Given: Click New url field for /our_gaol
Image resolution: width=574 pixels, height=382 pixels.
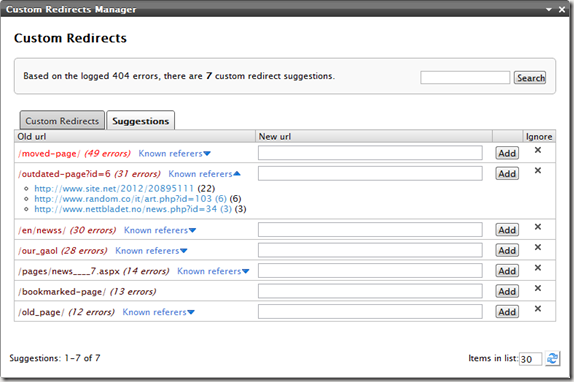Looking at the screenshot, I should [x=370, y=250].
